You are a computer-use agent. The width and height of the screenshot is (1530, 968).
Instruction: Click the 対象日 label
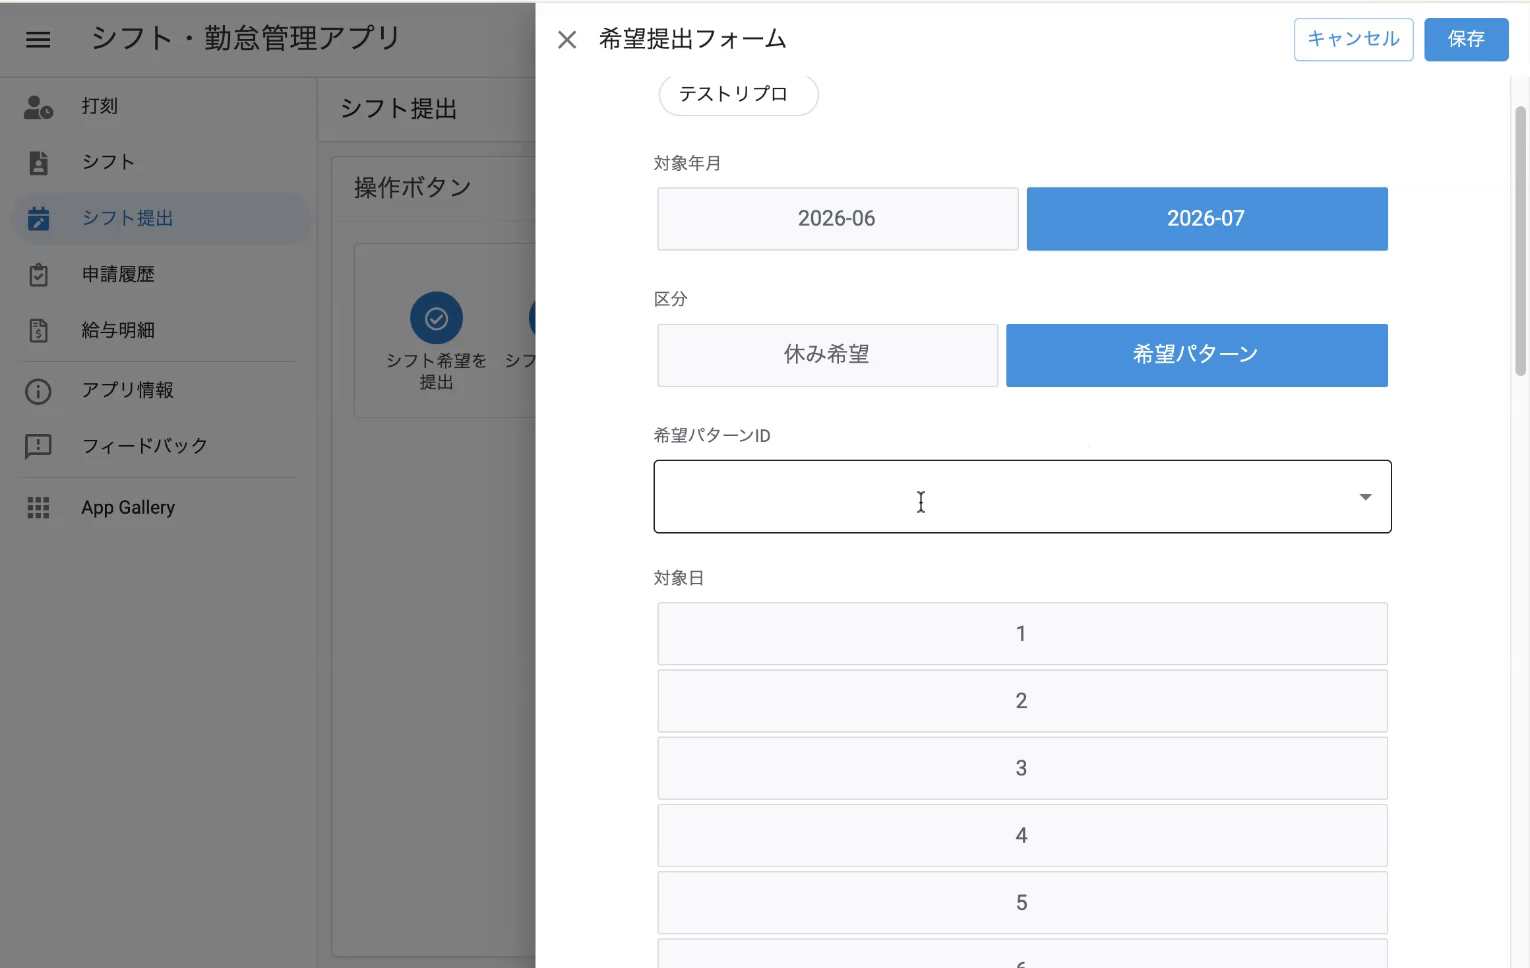(679, 578)
